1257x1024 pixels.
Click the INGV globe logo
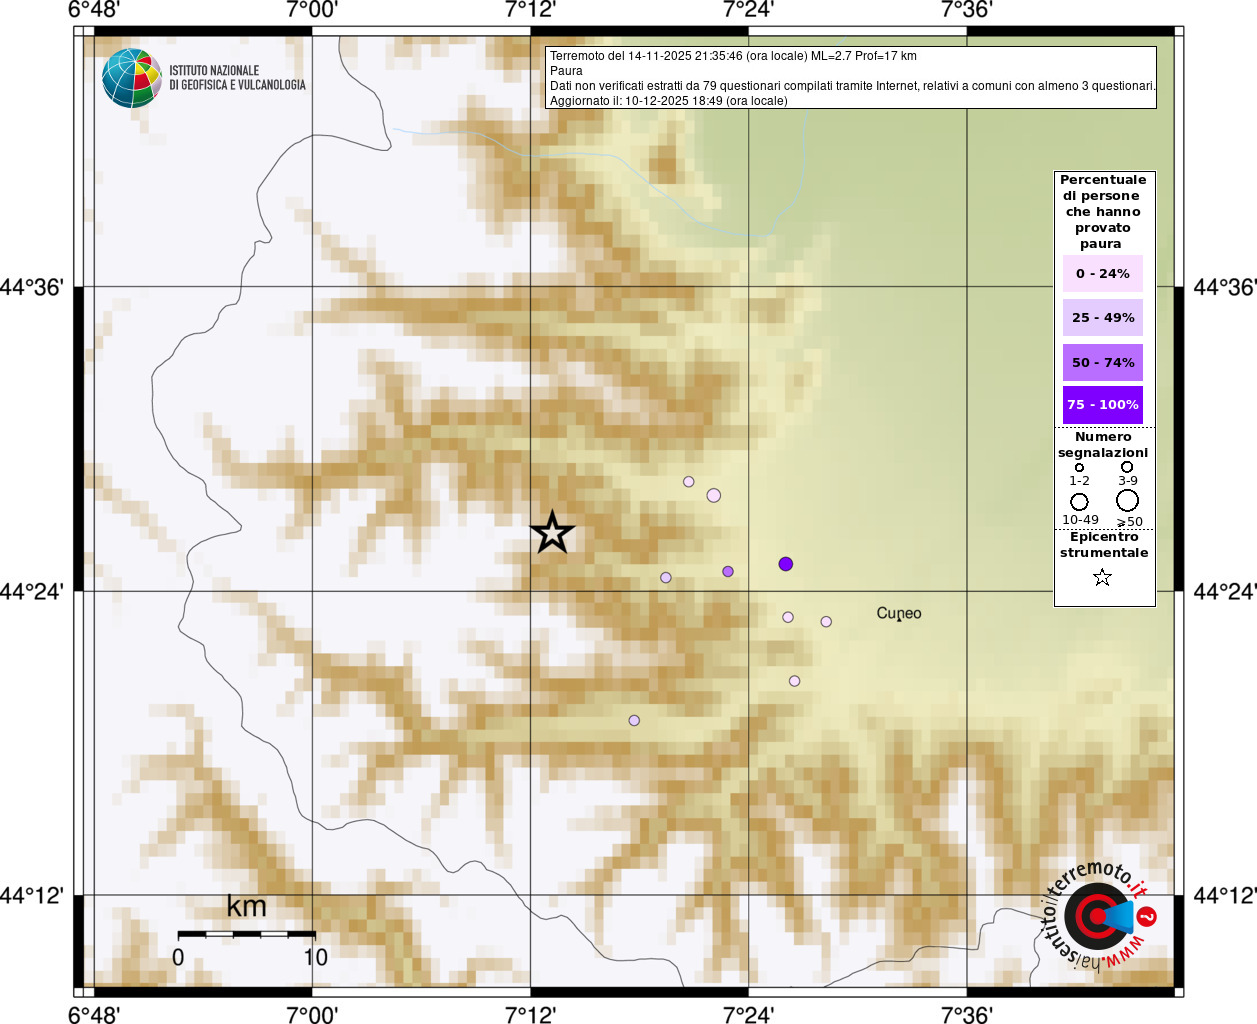coord(132,78)
